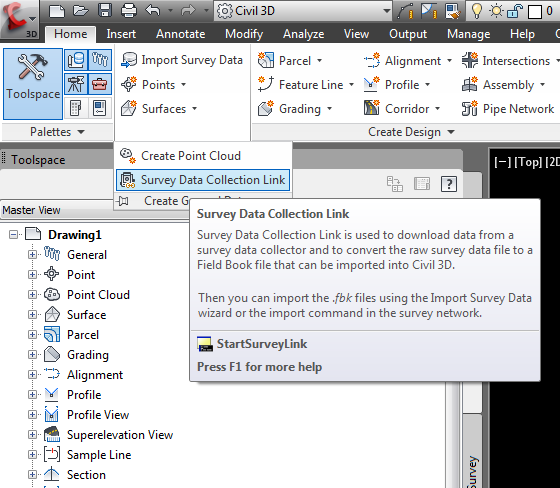Viewport: 560px width, 488px height.
Task: Click the Plot printer icon
Action: pos(129,11)
